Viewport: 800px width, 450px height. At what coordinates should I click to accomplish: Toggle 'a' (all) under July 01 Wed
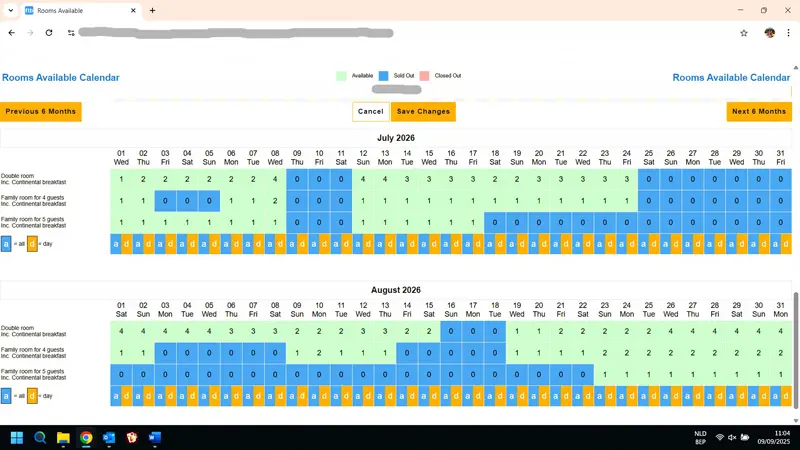[116, 244]
